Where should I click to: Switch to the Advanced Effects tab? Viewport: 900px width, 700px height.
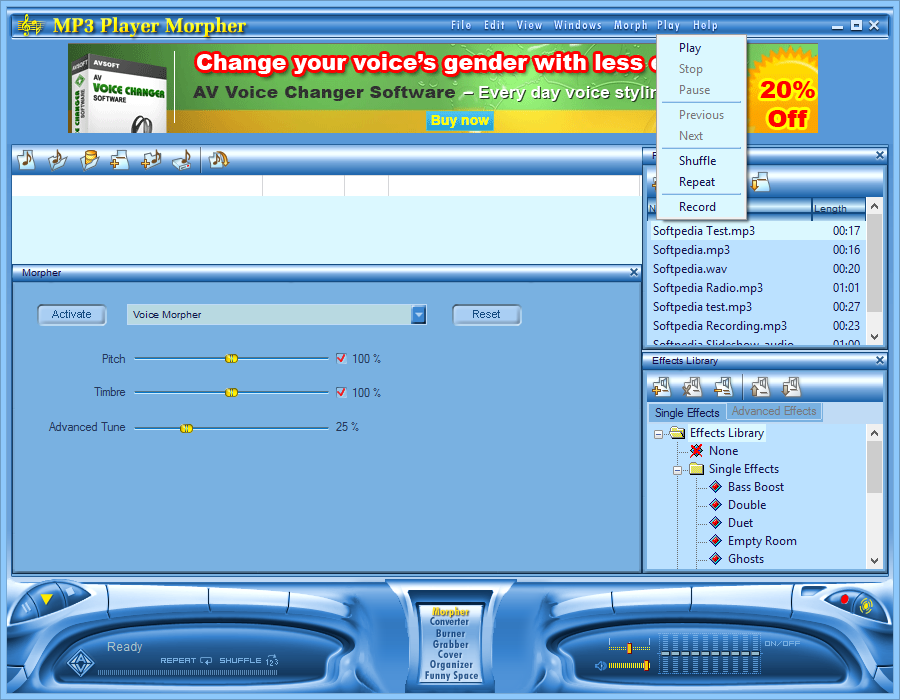[x=774, y=411]
